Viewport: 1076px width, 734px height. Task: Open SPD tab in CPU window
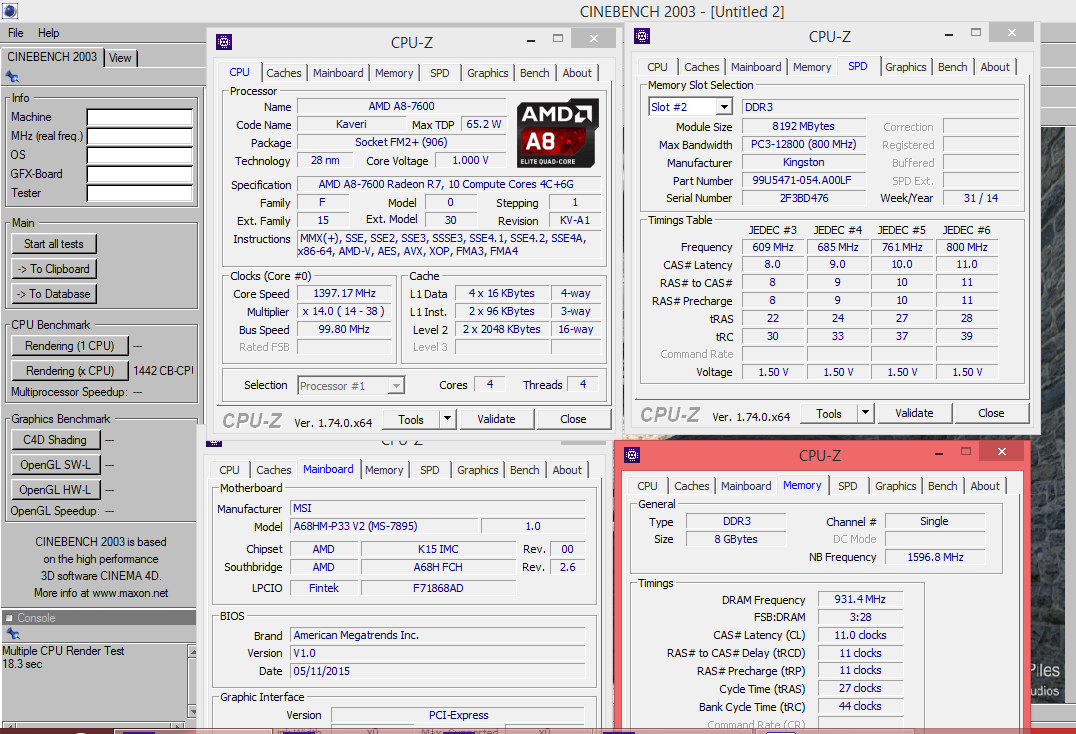tap(440, 73)
